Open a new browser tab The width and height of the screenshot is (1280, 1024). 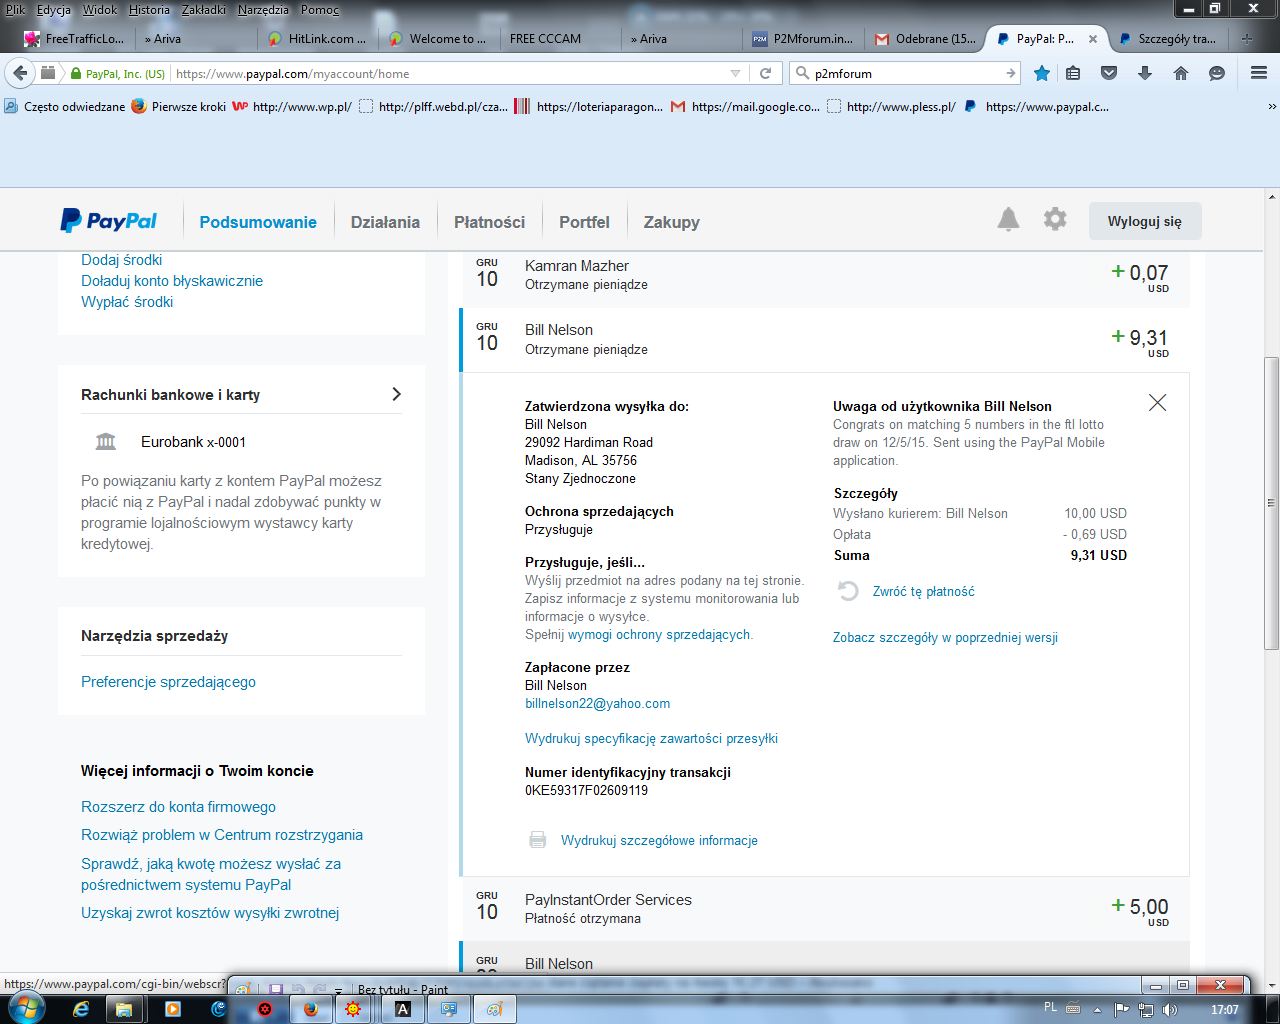(x=1247, y=39)
